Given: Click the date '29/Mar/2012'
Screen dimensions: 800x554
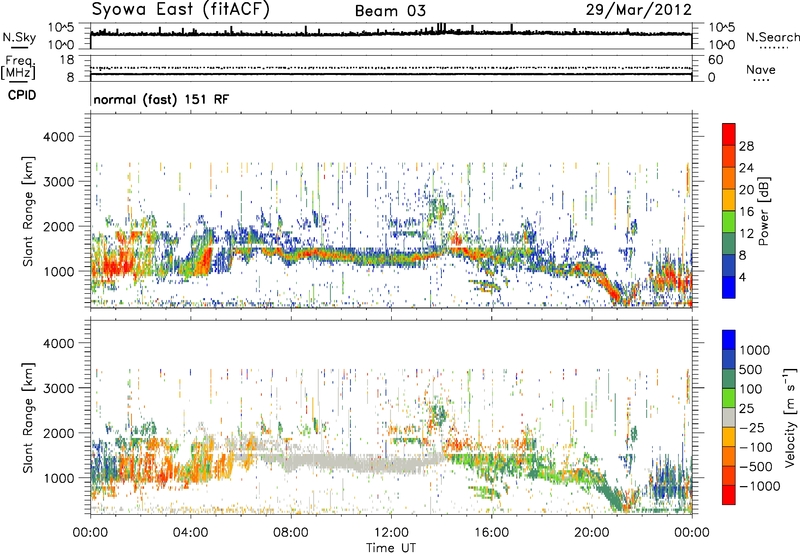Looking at the screenshot, I should [x=638, y=10].
